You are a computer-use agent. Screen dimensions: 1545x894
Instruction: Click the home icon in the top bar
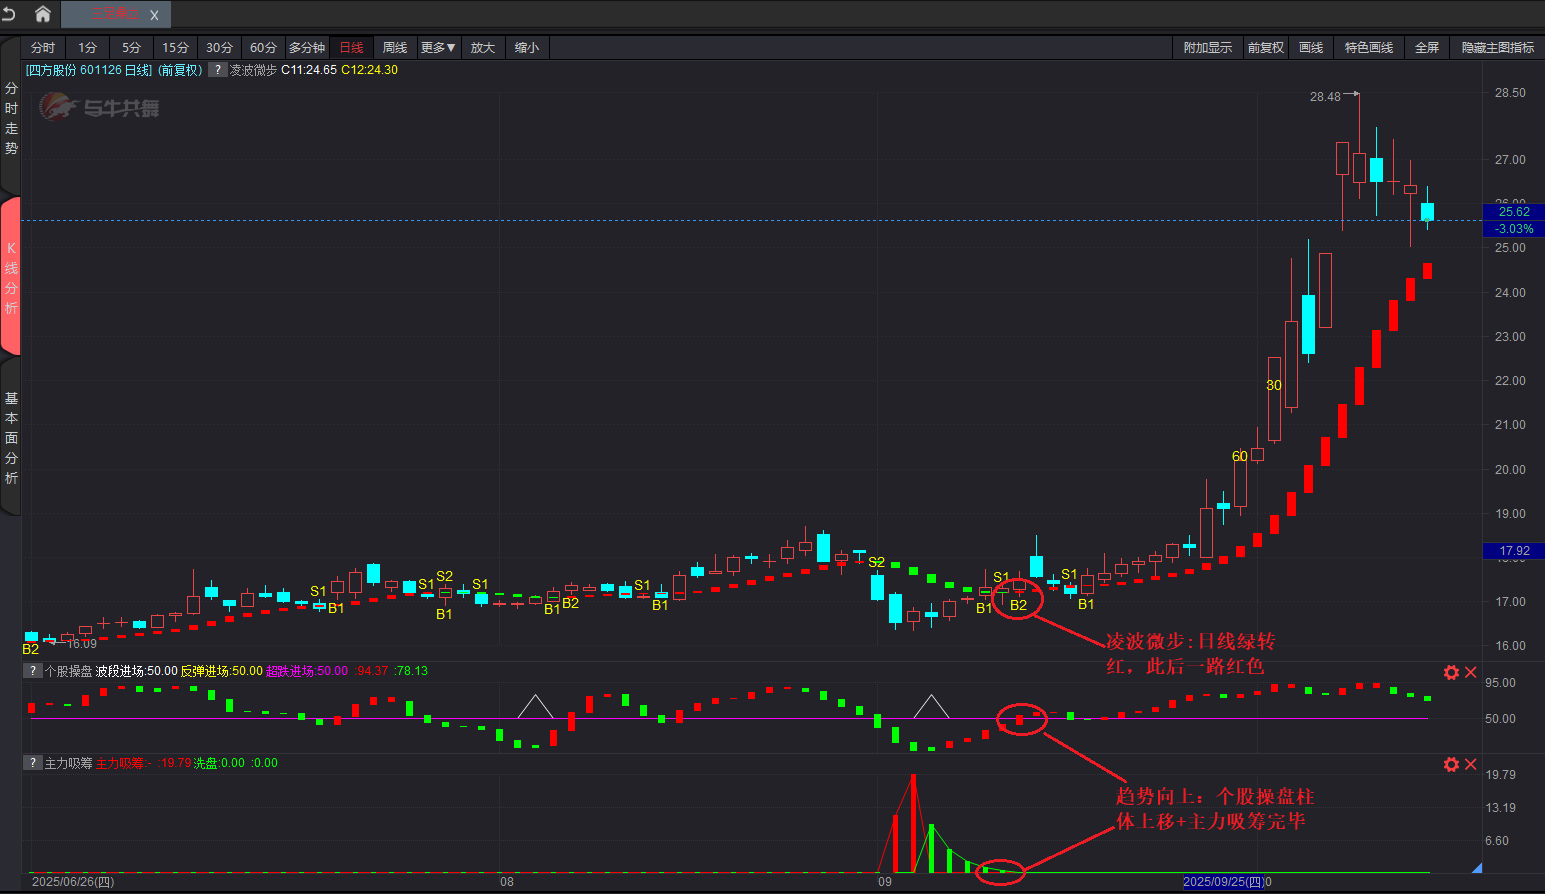click(x=42, y=14)
